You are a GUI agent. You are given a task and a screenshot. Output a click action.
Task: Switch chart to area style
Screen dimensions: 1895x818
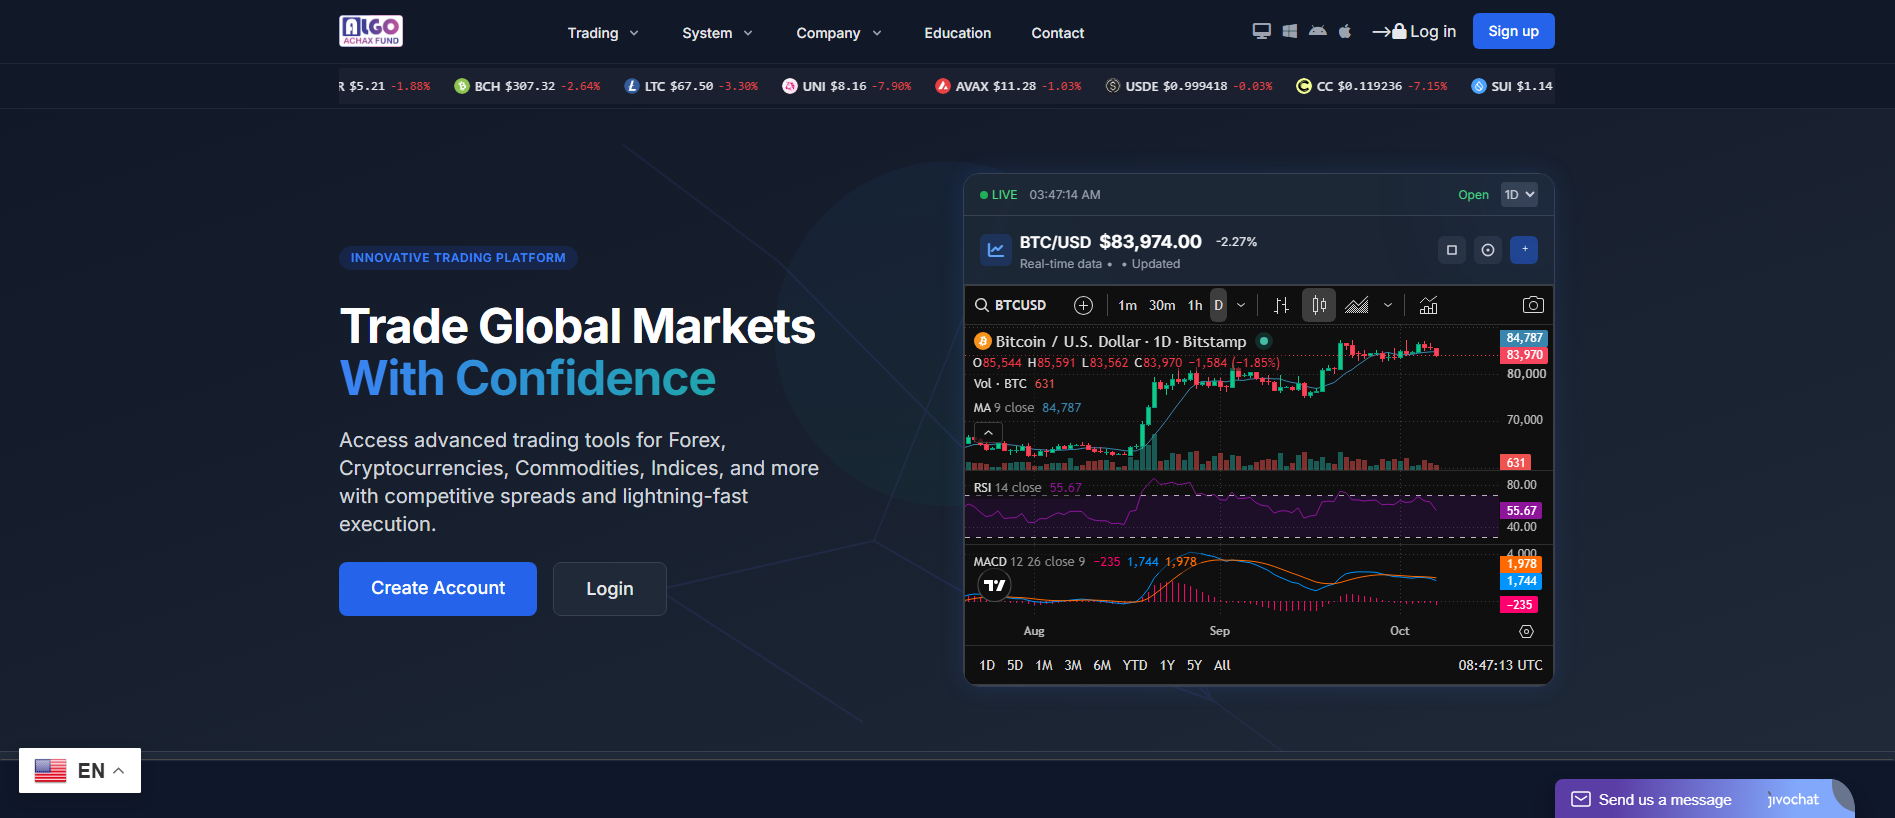click(x=1357, y=305)
